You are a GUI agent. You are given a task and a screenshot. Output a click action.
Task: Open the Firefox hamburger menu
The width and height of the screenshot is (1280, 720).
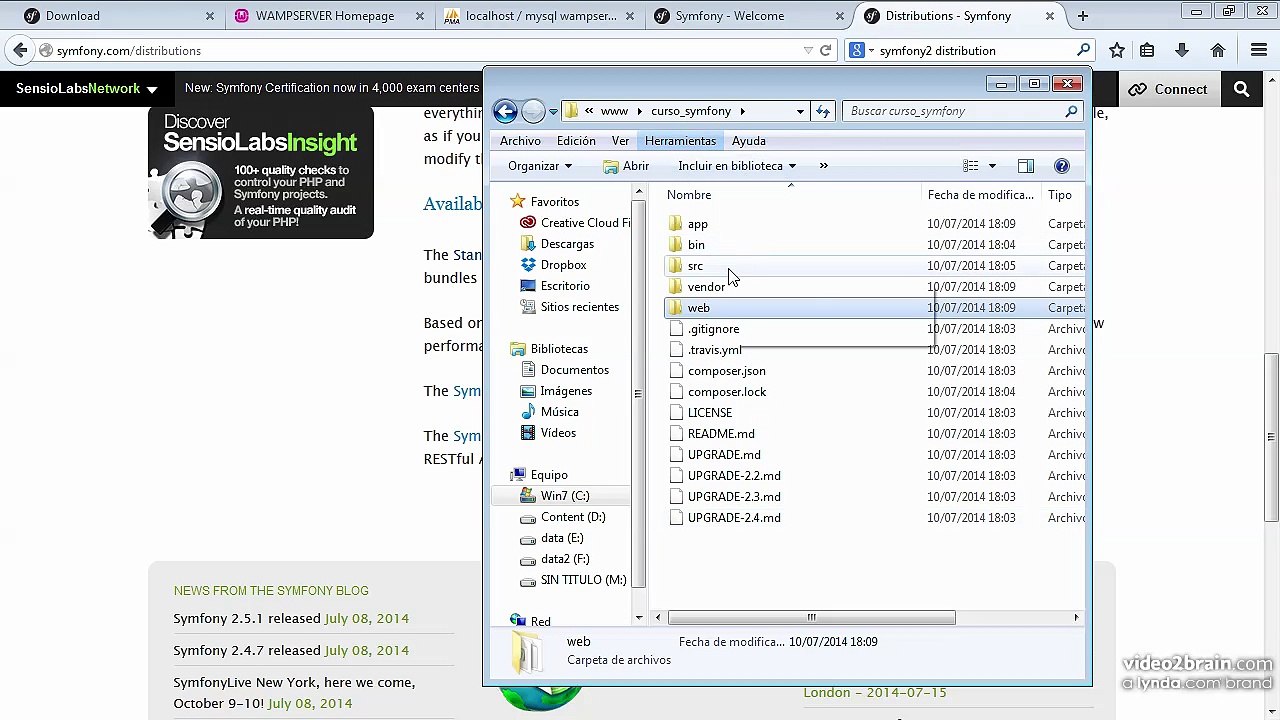[x=1259, y=50]
